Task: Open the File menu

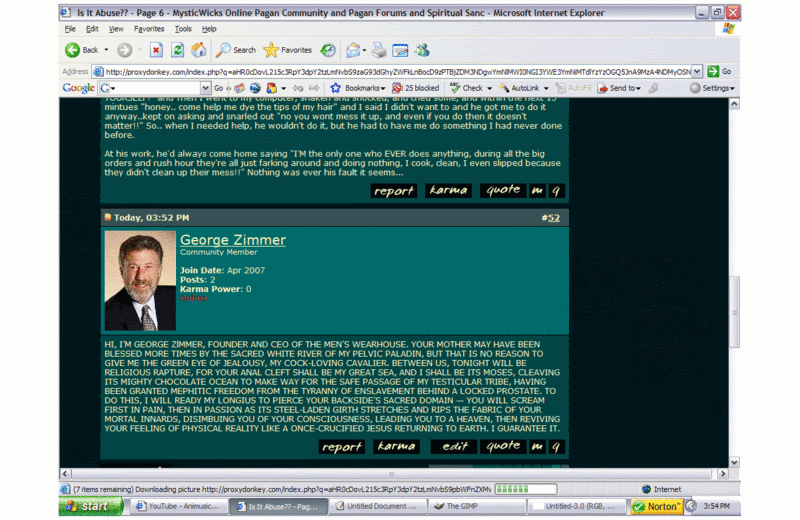Action: (70, 29)
